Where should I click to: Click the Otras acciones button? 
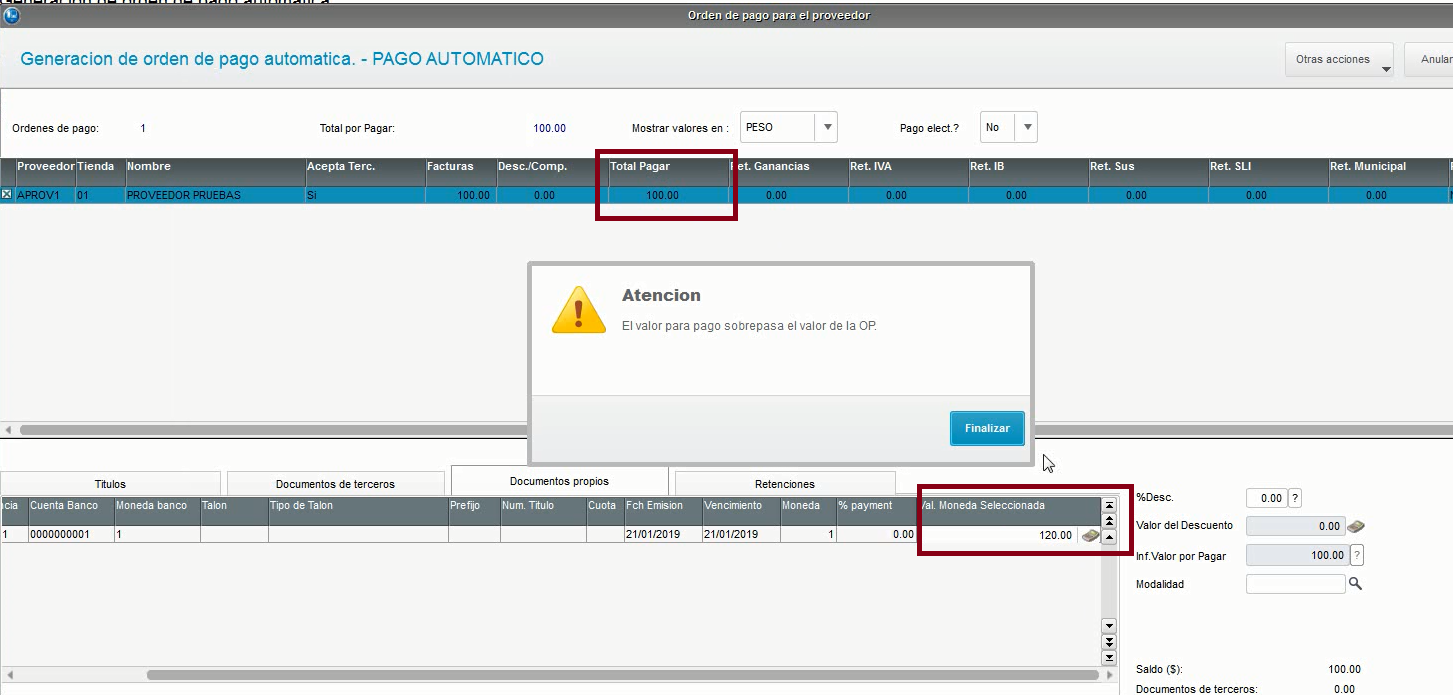pos(1339,60)
